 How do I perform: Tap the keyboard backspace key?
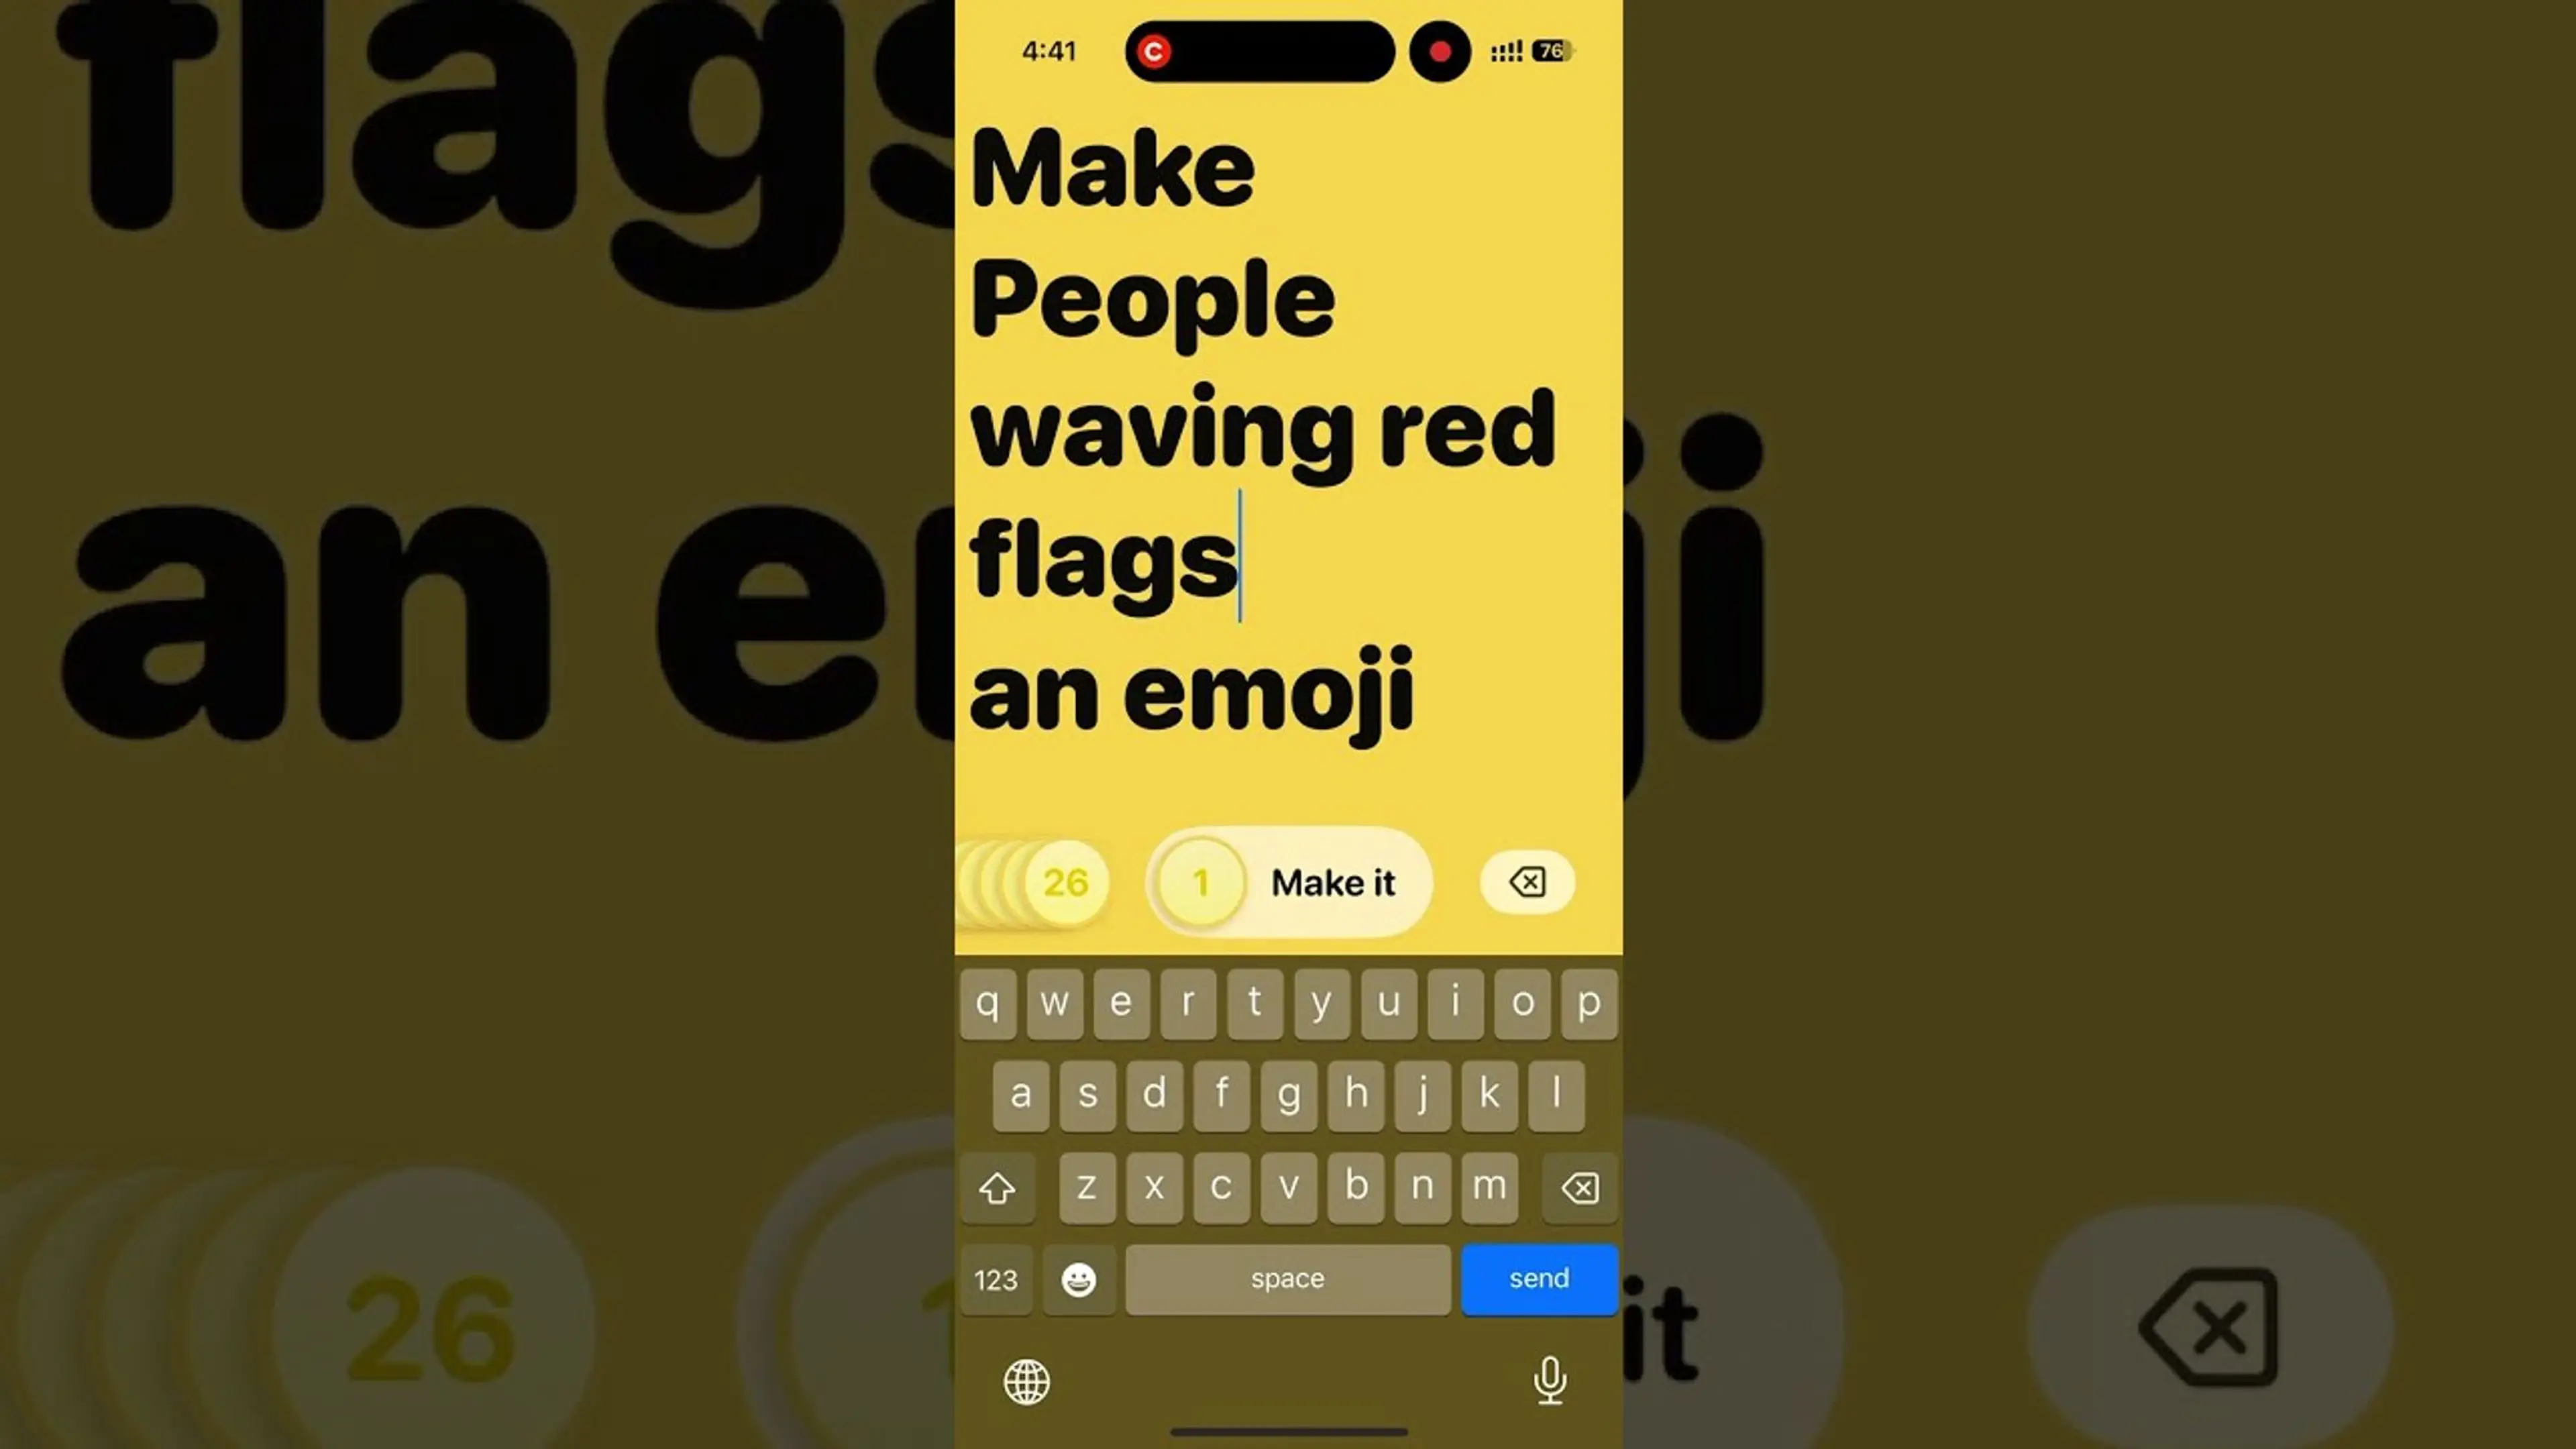click(x=1578, y=1185)
